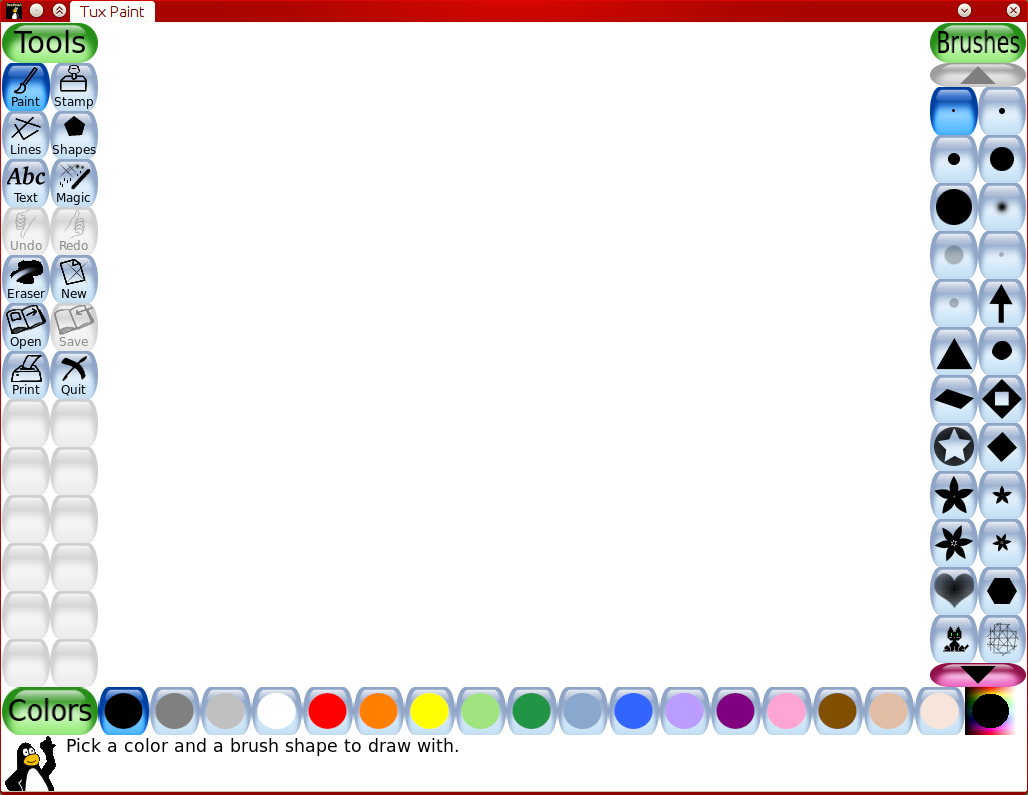Select the yellow color swatch

pos(429,710)
